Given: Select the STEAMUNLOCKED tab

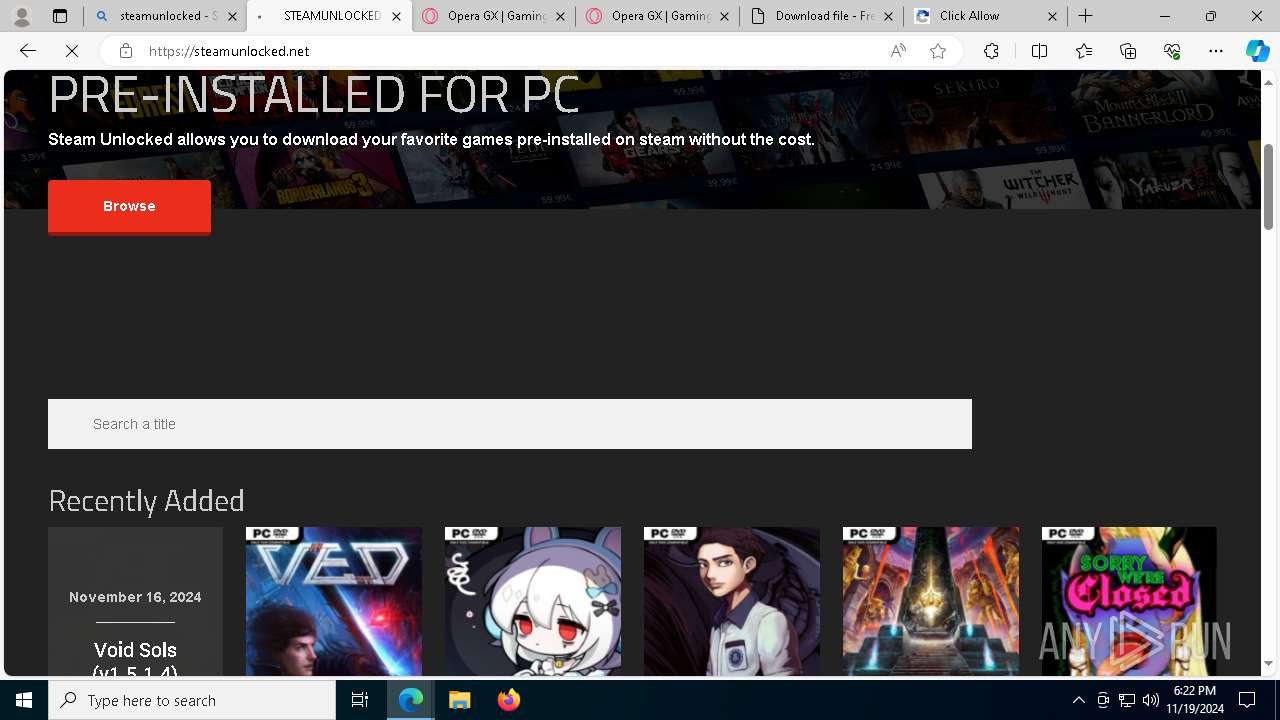Looking at the screenshot, I should [328, 16].
